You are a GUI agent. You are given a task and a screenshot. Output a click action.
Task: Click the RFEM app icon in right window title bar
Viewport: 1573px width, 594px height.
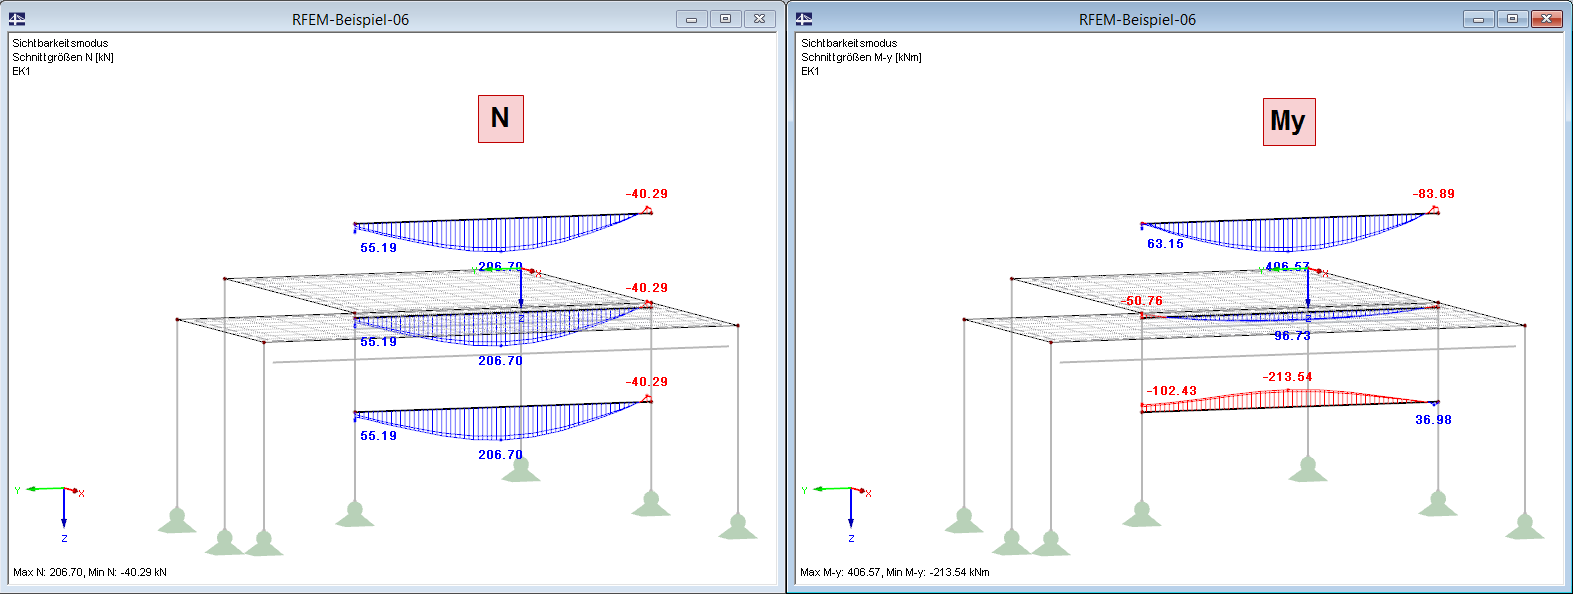tap(804, 19)
